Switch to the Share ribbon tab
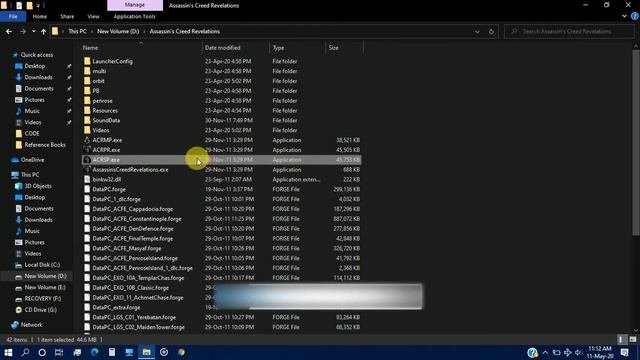The image size is (640, 360). pos(67,16)
